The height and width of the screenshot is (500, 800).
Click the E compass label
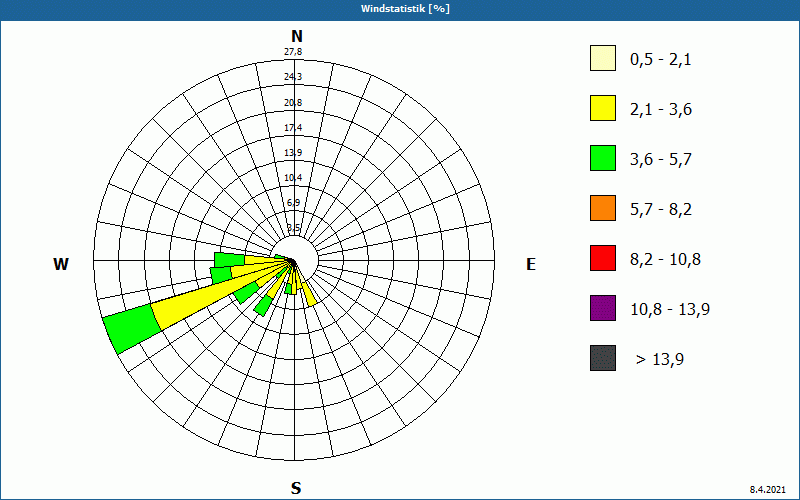(531, 264)
